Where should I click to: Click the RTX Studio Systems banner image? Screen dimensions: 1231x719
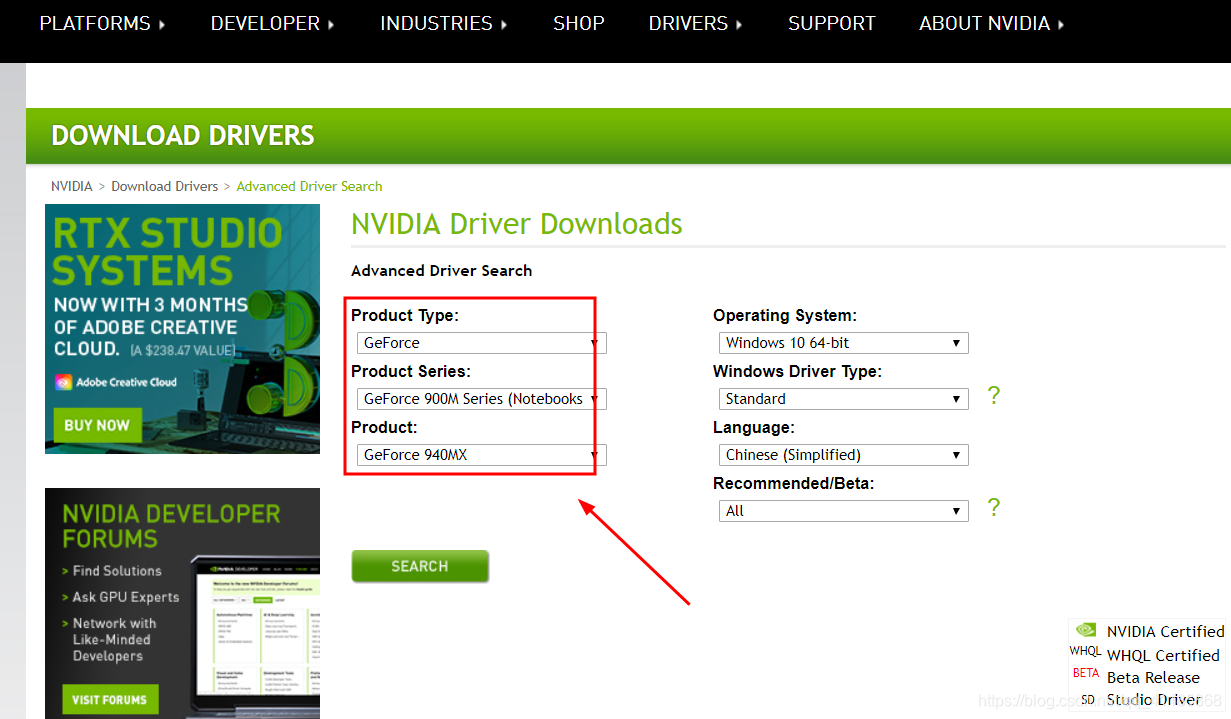pyautogui.click(x=182, y=329)
